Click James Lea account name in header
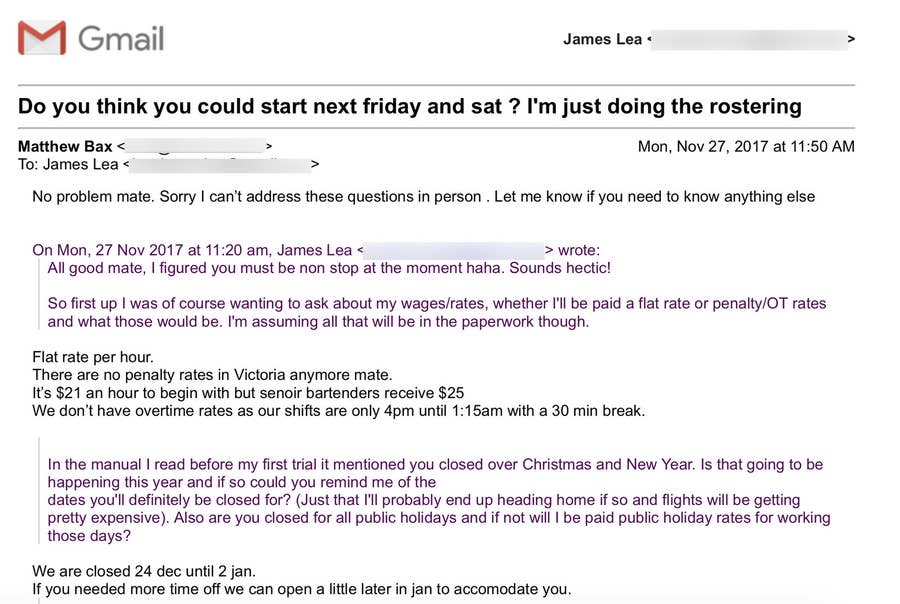Image resolution: width=900 pixels, height=604 pixels. (602, 39)
